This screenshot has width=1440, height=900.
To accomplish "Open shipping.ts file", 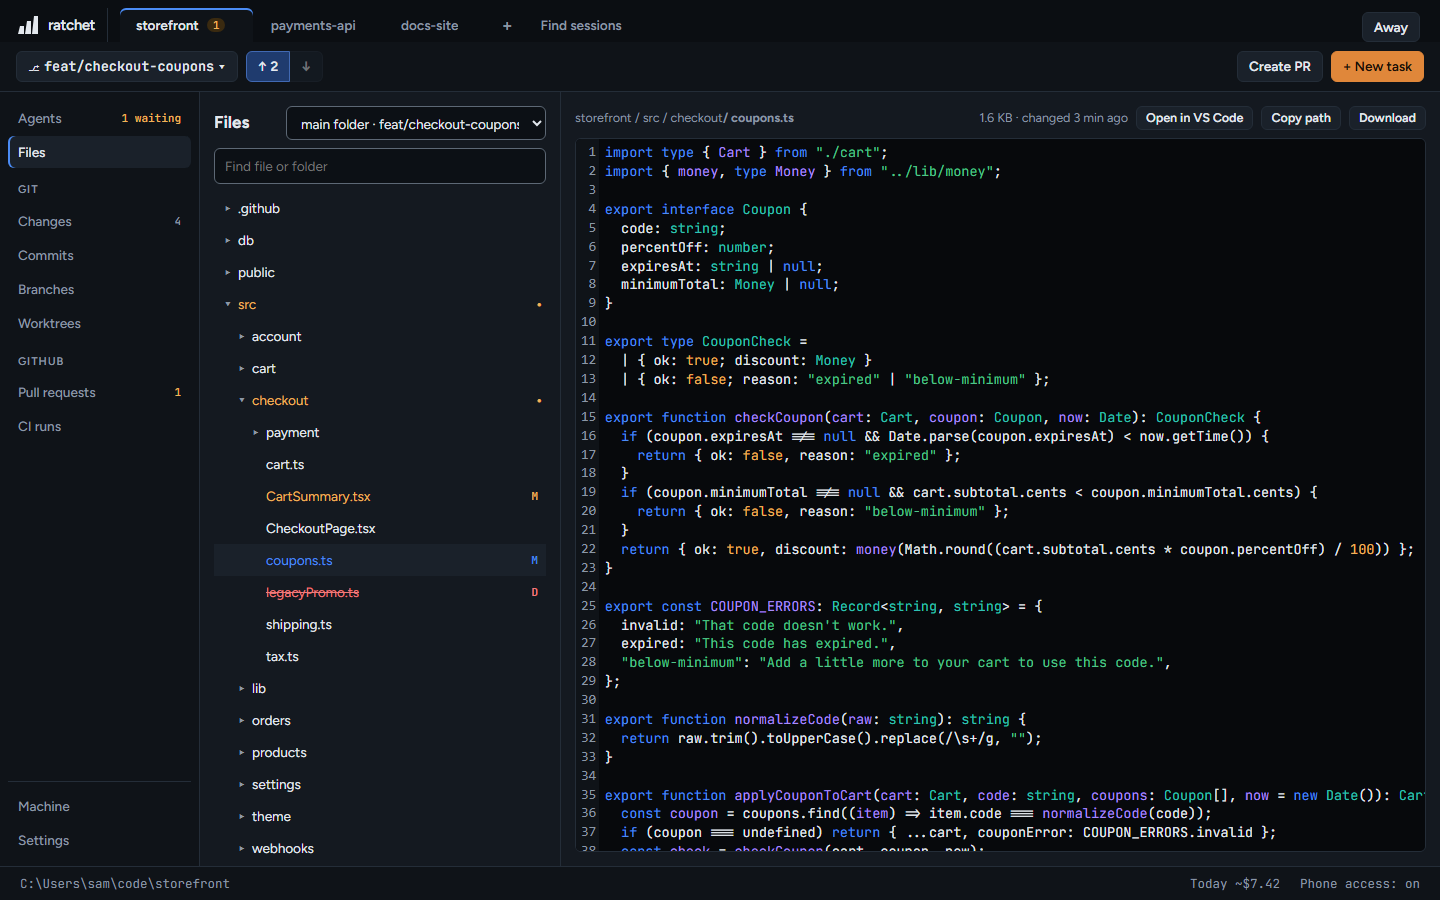I will (x=380, y=625).
